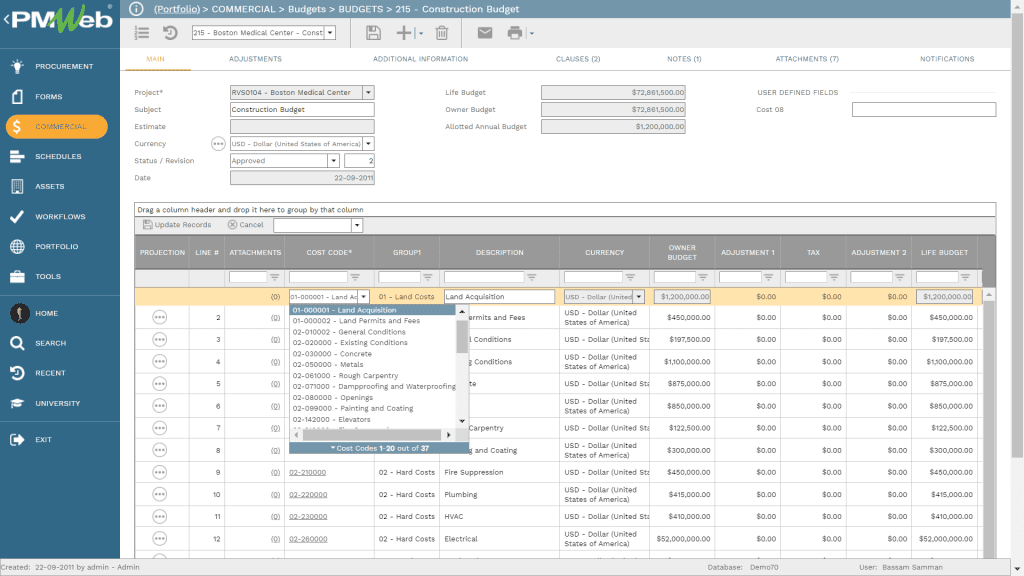Save the budget record with the disk icon

[373, 33]
